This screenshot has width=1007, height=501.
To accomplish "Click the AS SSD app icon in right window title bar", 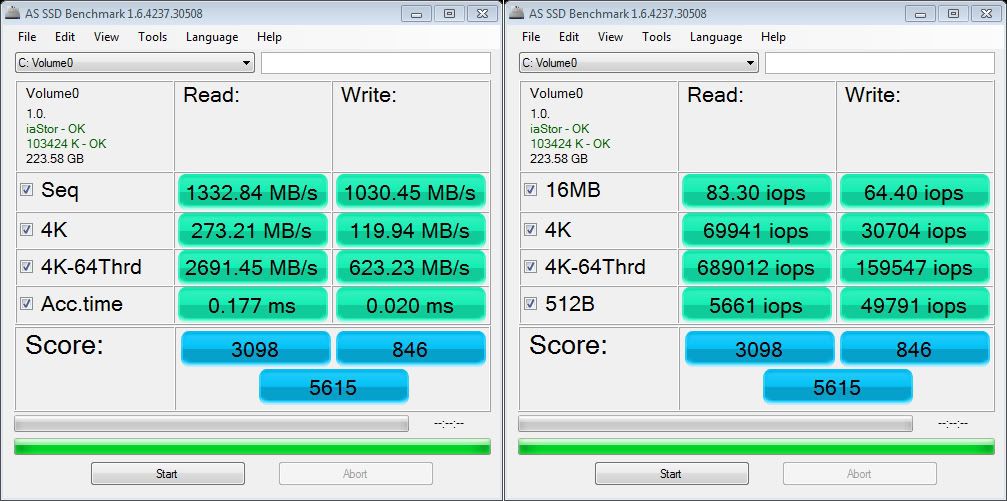I will pos(518,13).
